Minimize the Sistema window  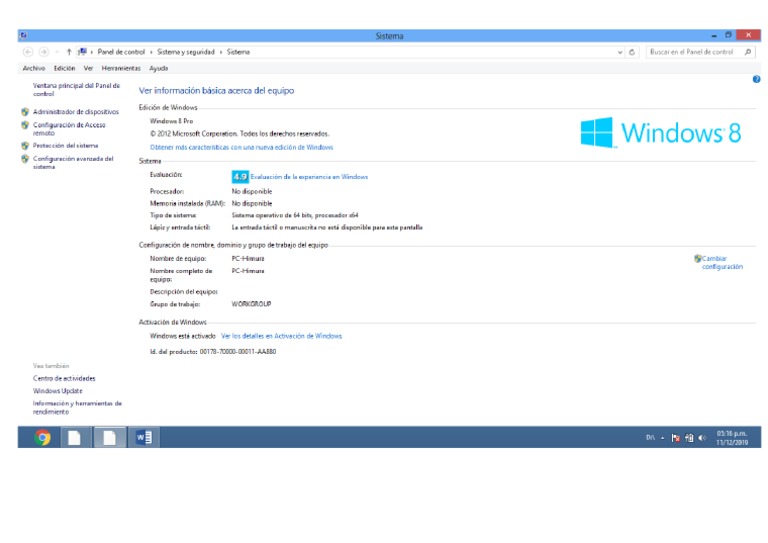coord(714,35)
